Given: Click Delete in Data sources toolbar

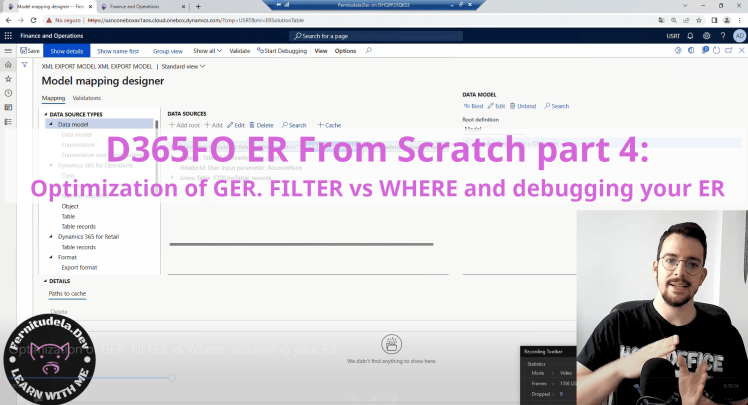Looking at the screenshot, I should 261,125.
